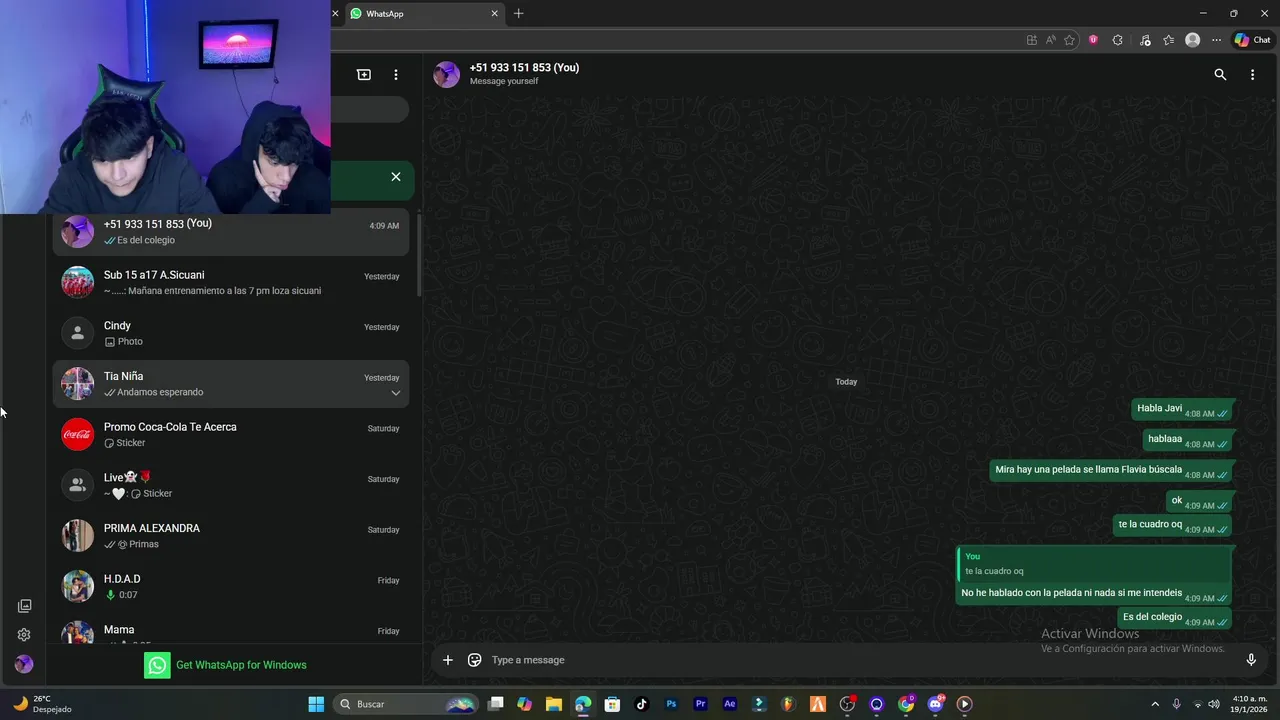Open the browser Extensions puzzle icon

click(x=1118, y=40)
